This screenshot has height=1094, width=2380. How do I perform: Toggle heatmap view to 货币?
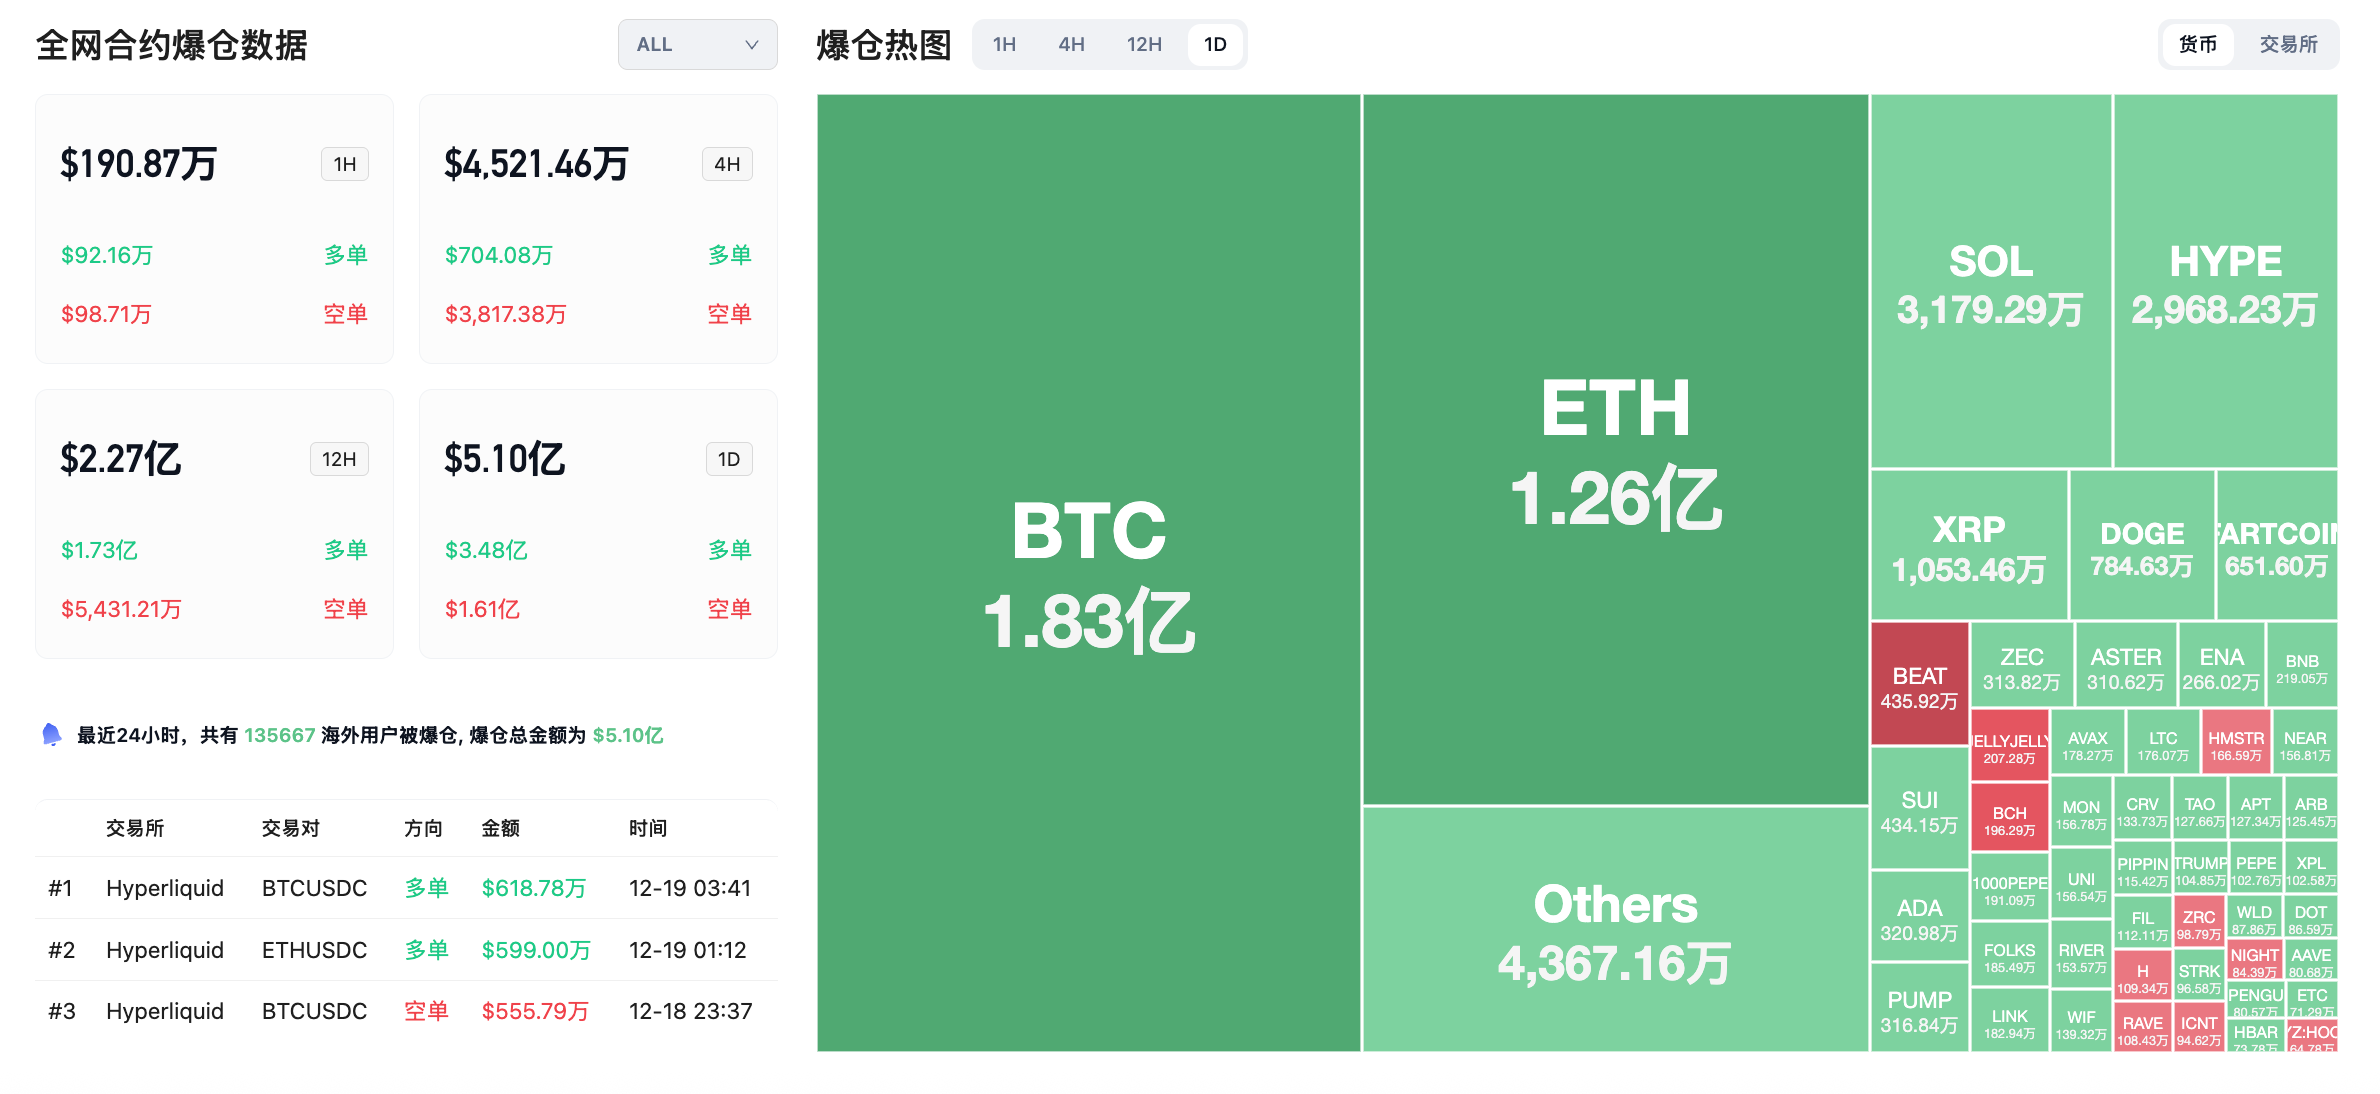(x=2197, y=45)
